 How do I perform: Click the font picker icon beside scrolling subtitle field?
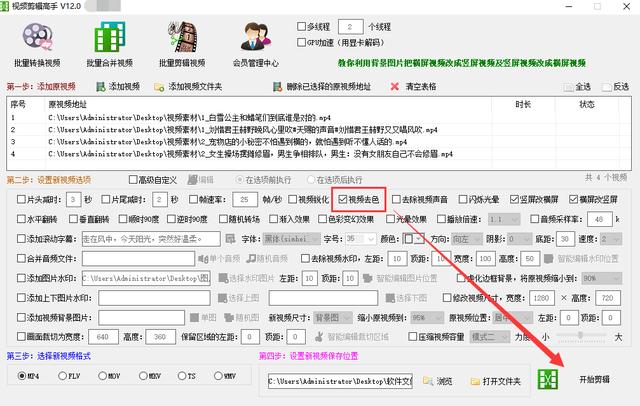click(231, 239)
